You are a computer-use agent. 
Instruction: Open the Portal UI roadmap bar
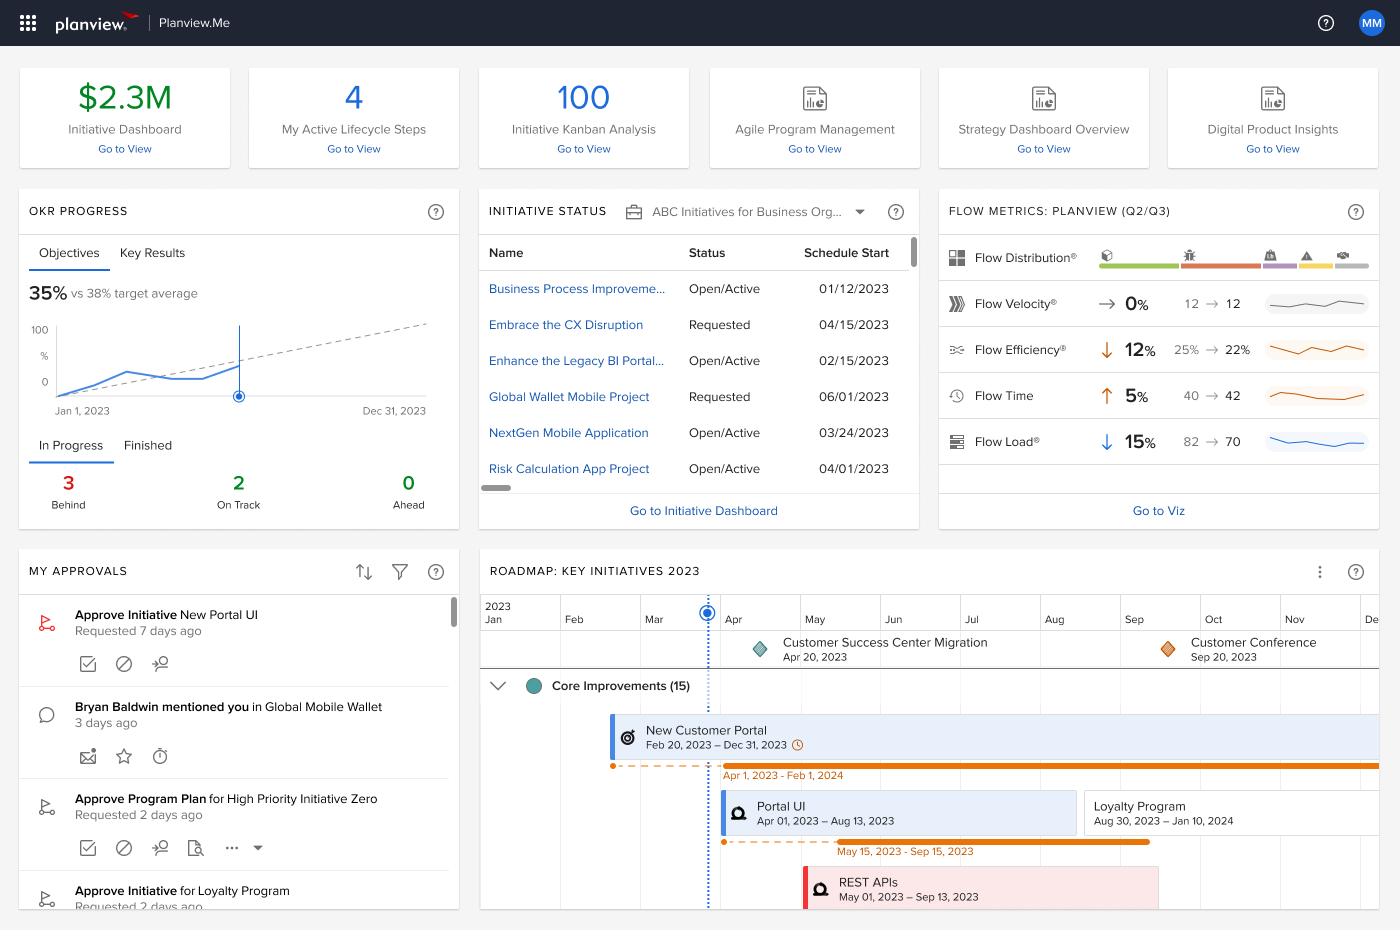pyautogui.click(x=899, y=813)
